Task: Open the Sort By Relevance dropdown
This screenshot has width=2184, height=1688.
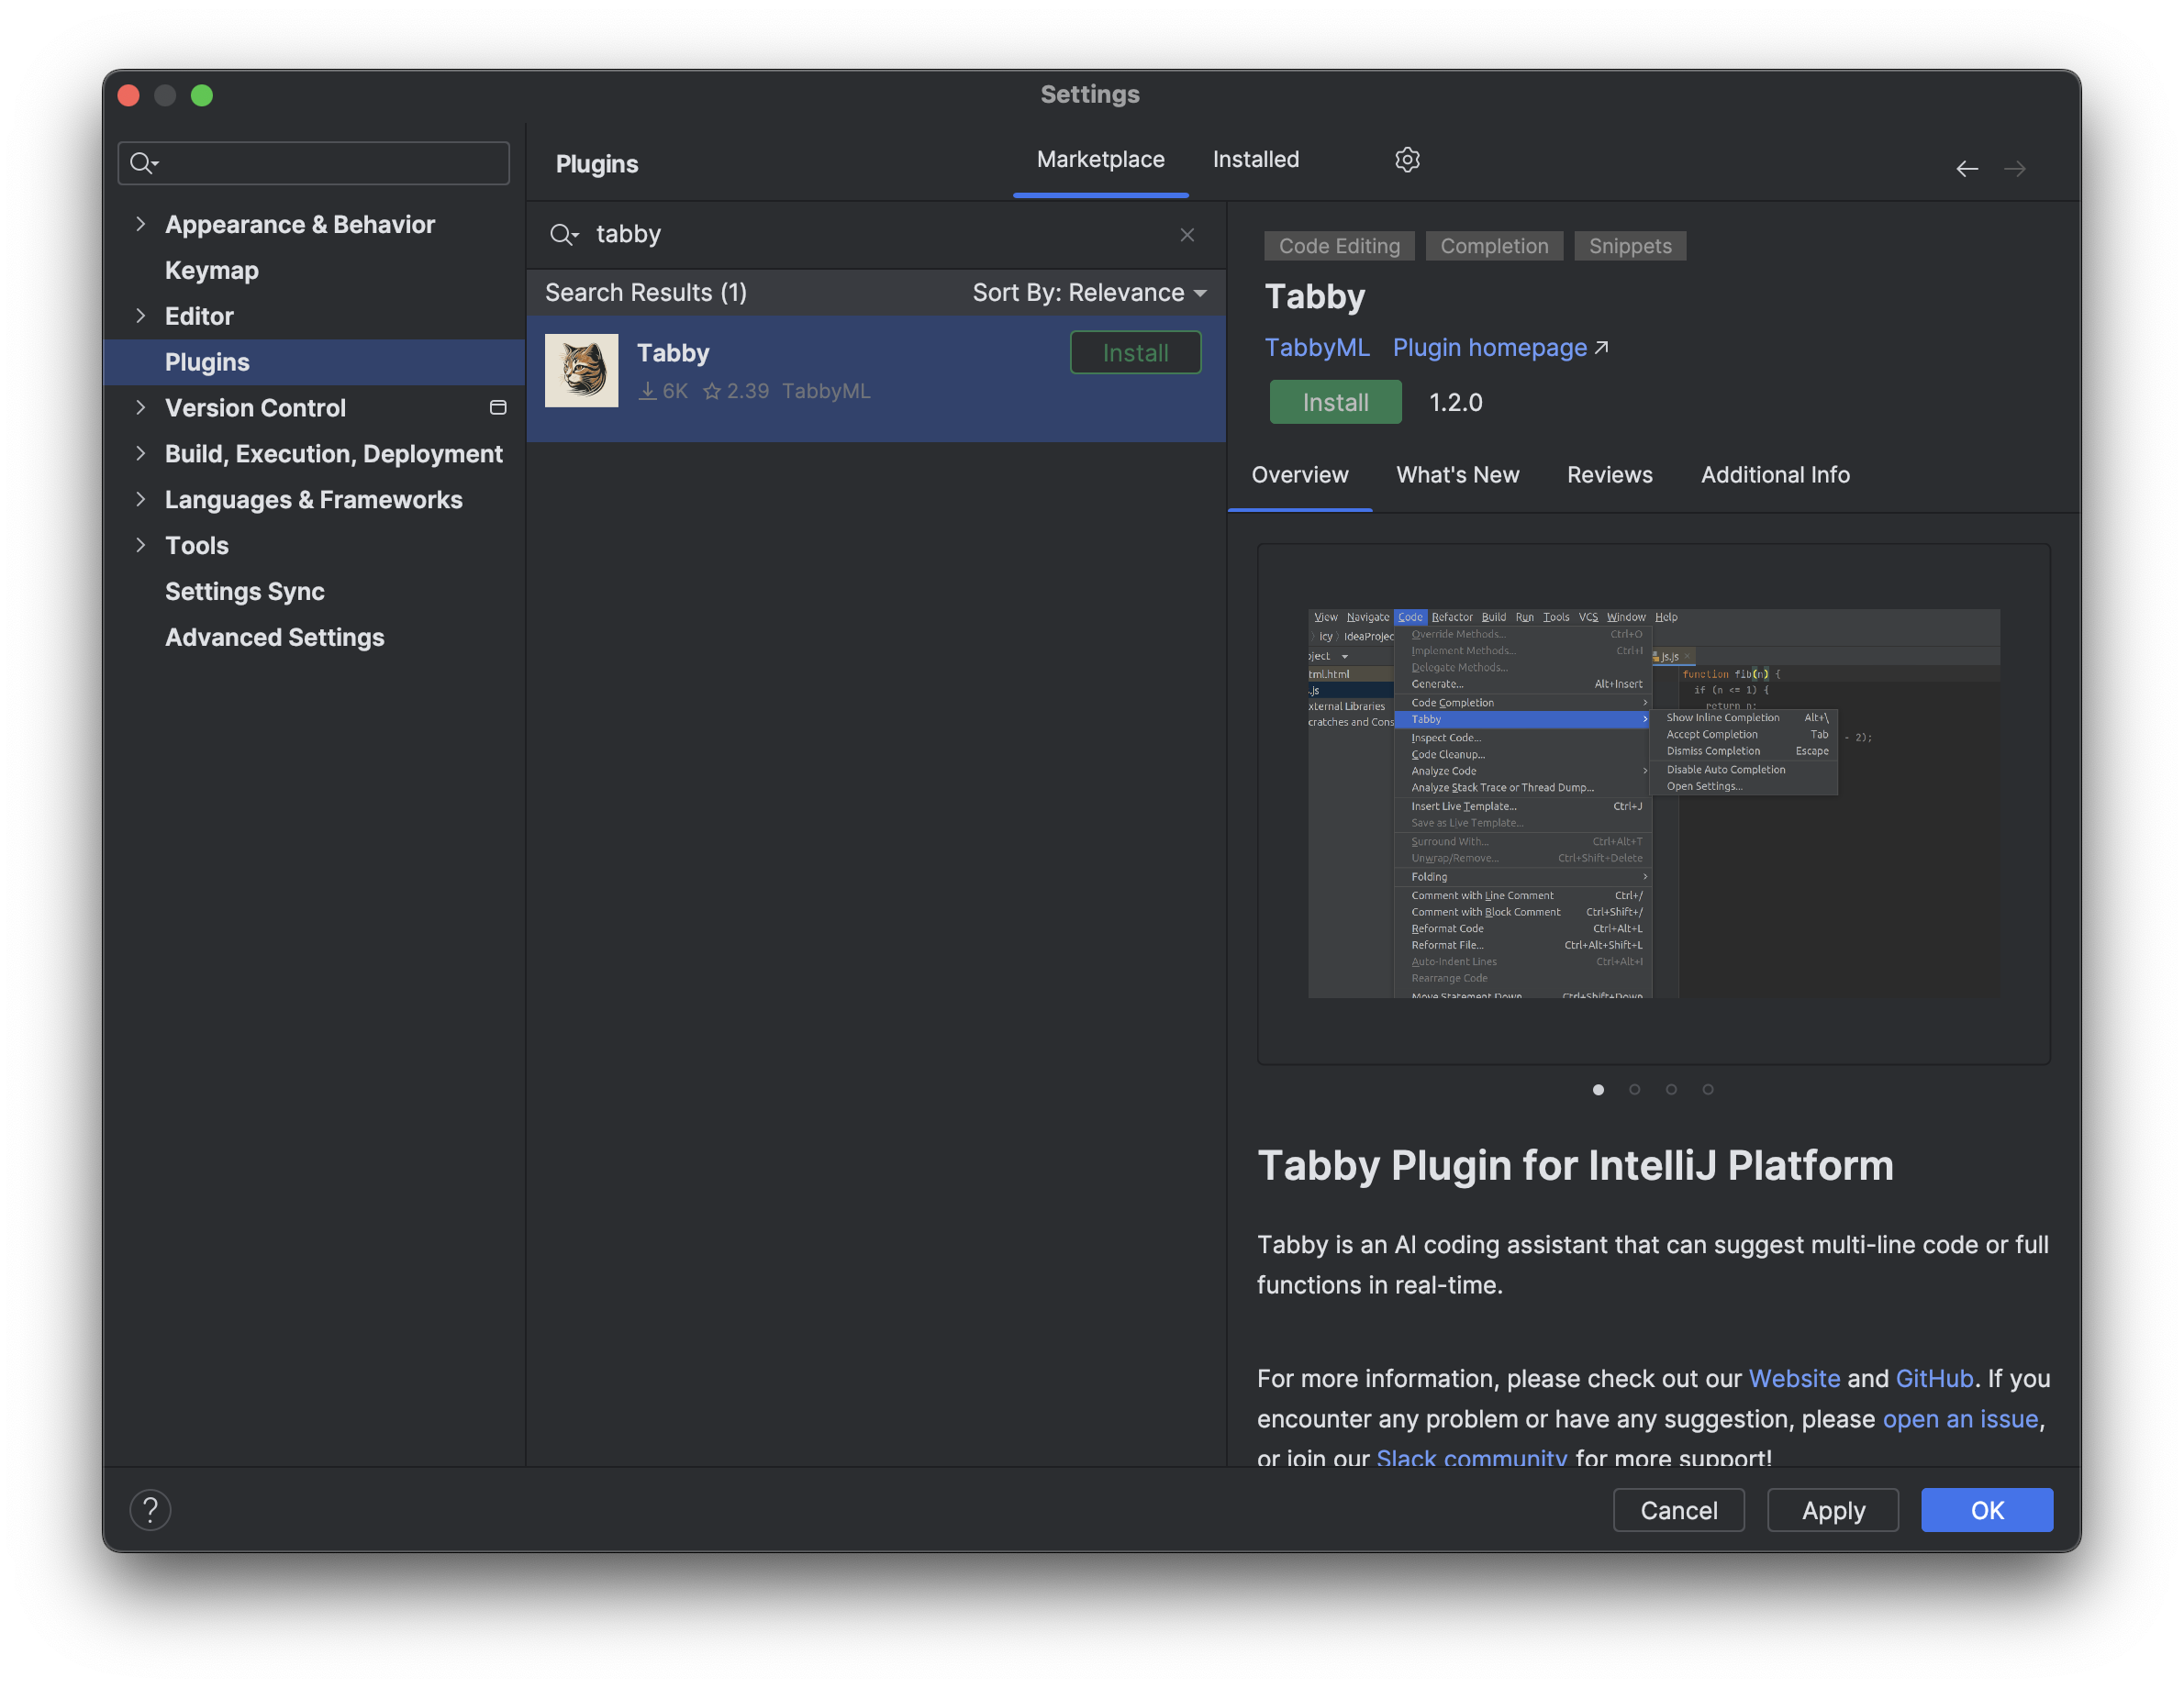Action: [1089, 293]
